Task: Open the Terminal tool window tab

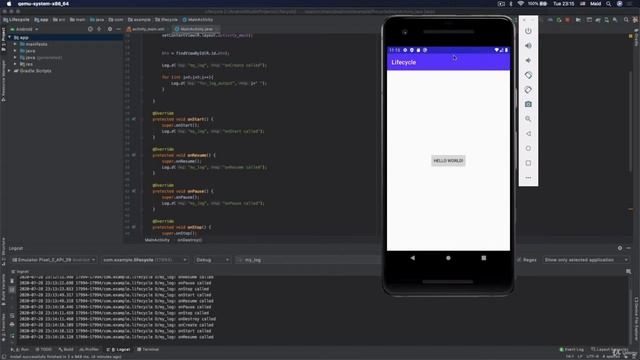Action: [x=148, y=349]
